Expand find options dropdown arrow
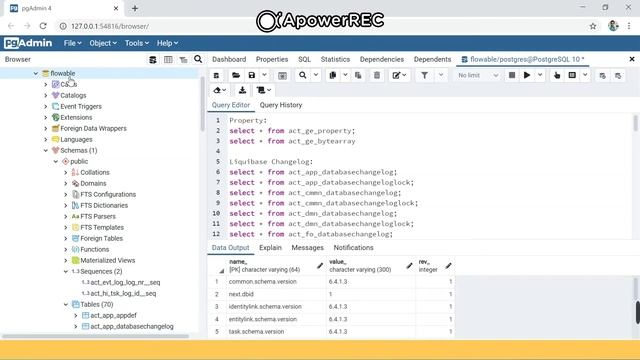This screenshot has width=640, height=360. tap(316, 75)
